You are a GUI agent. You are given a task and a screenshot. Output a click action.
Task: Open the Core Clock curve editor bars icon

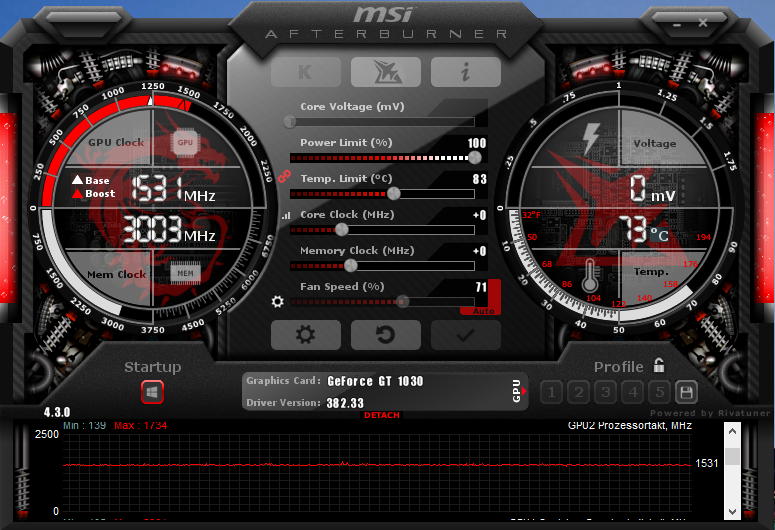tap(286, 216)
